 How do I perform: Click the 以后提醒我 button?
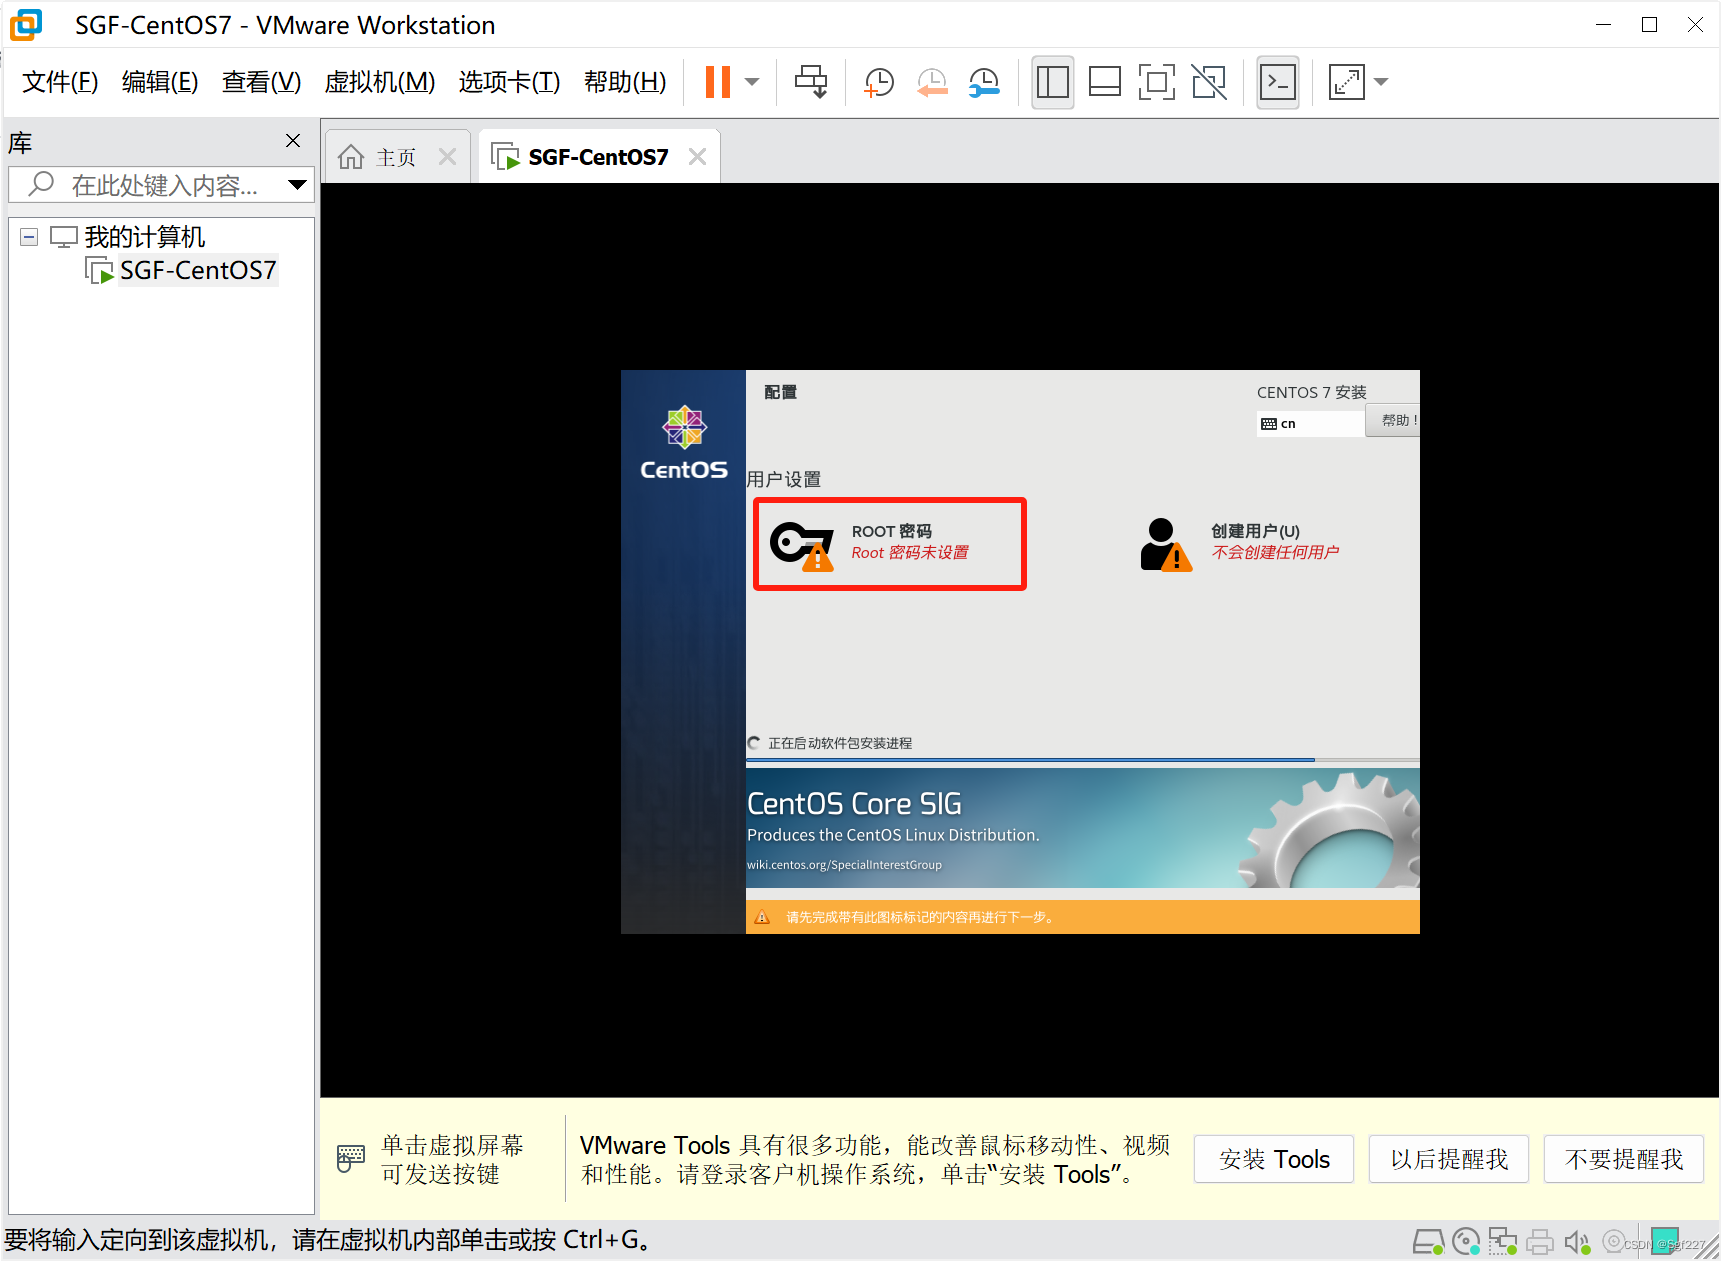pyautogui.click(x=1449, y=1159)
